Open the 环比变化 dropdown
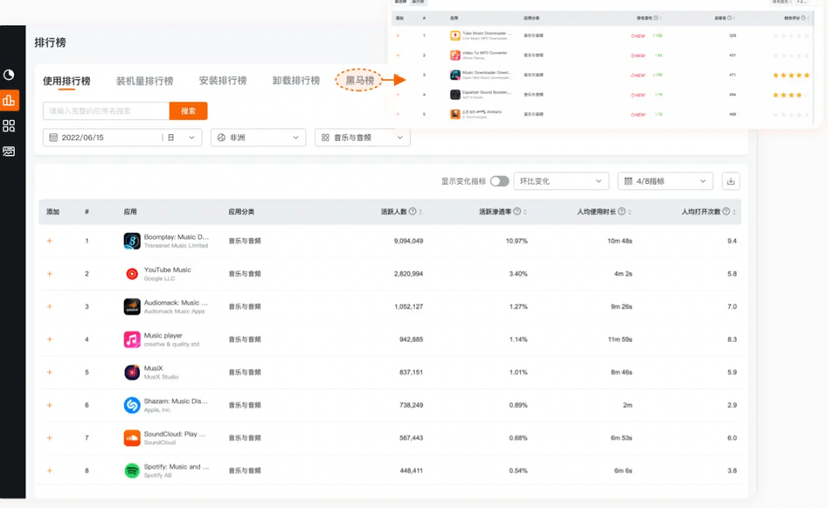The width and height of the screenshot is (828, 508). click(x=562, y=181)
